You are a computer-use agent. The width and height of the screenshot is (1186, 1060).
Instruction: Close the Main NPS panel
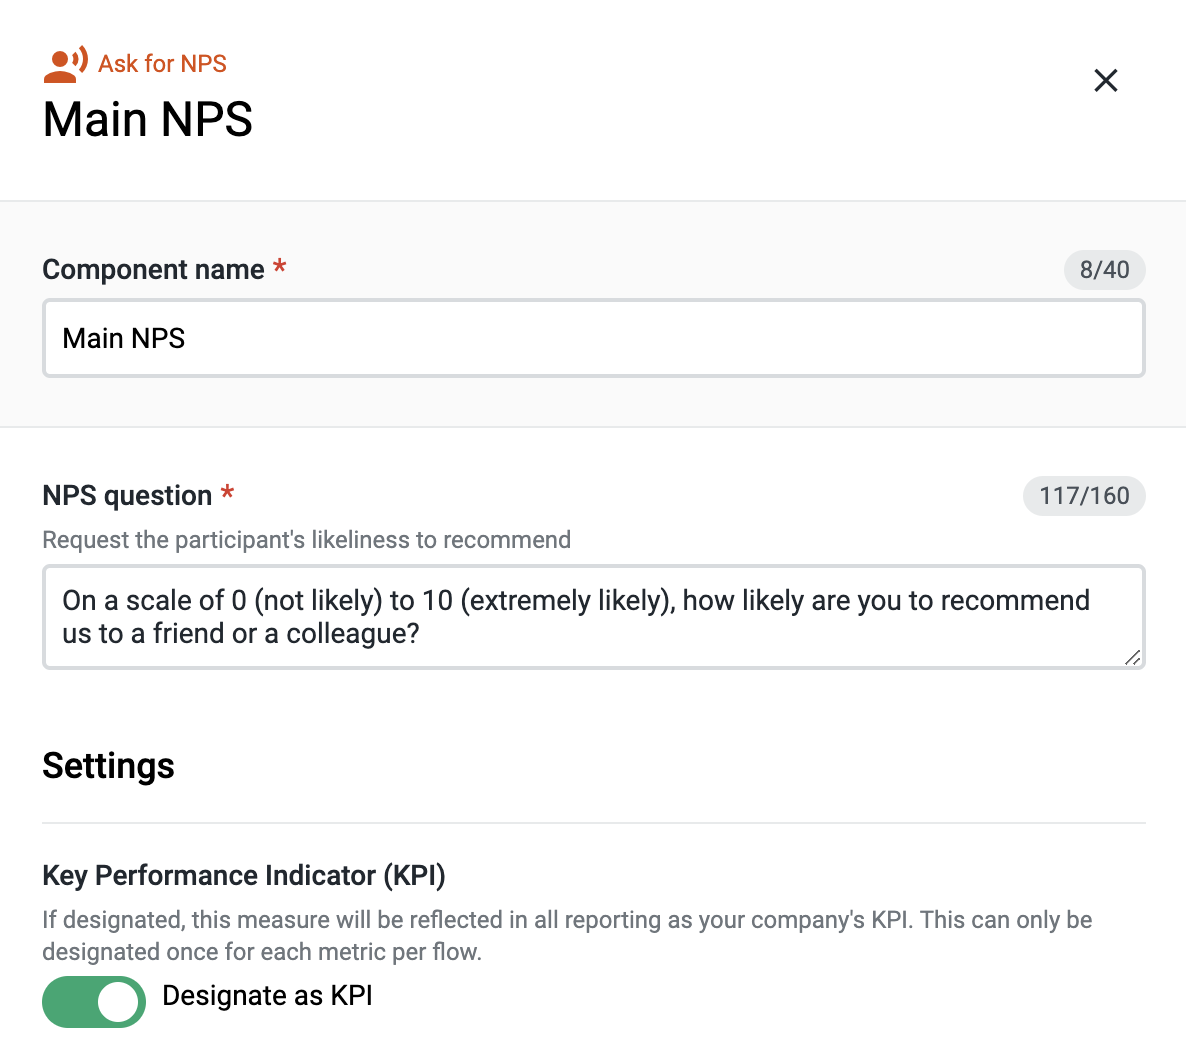(x=1105, y=80)
